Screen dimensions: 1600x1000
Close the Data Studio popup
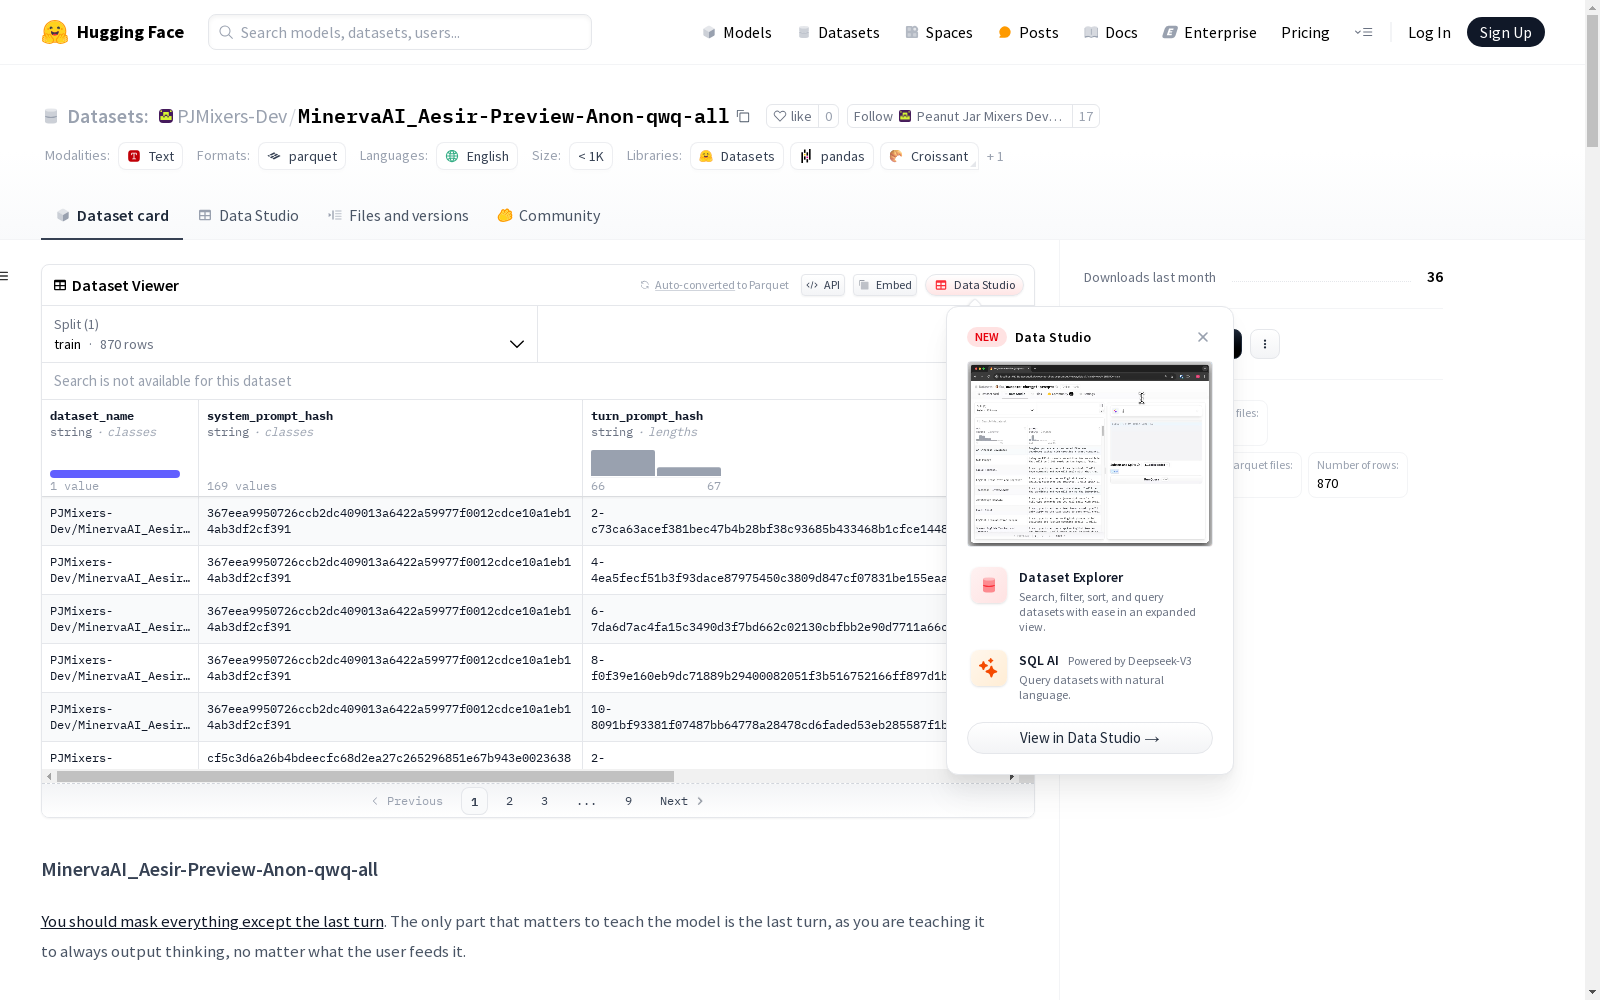pos(1203,337)
